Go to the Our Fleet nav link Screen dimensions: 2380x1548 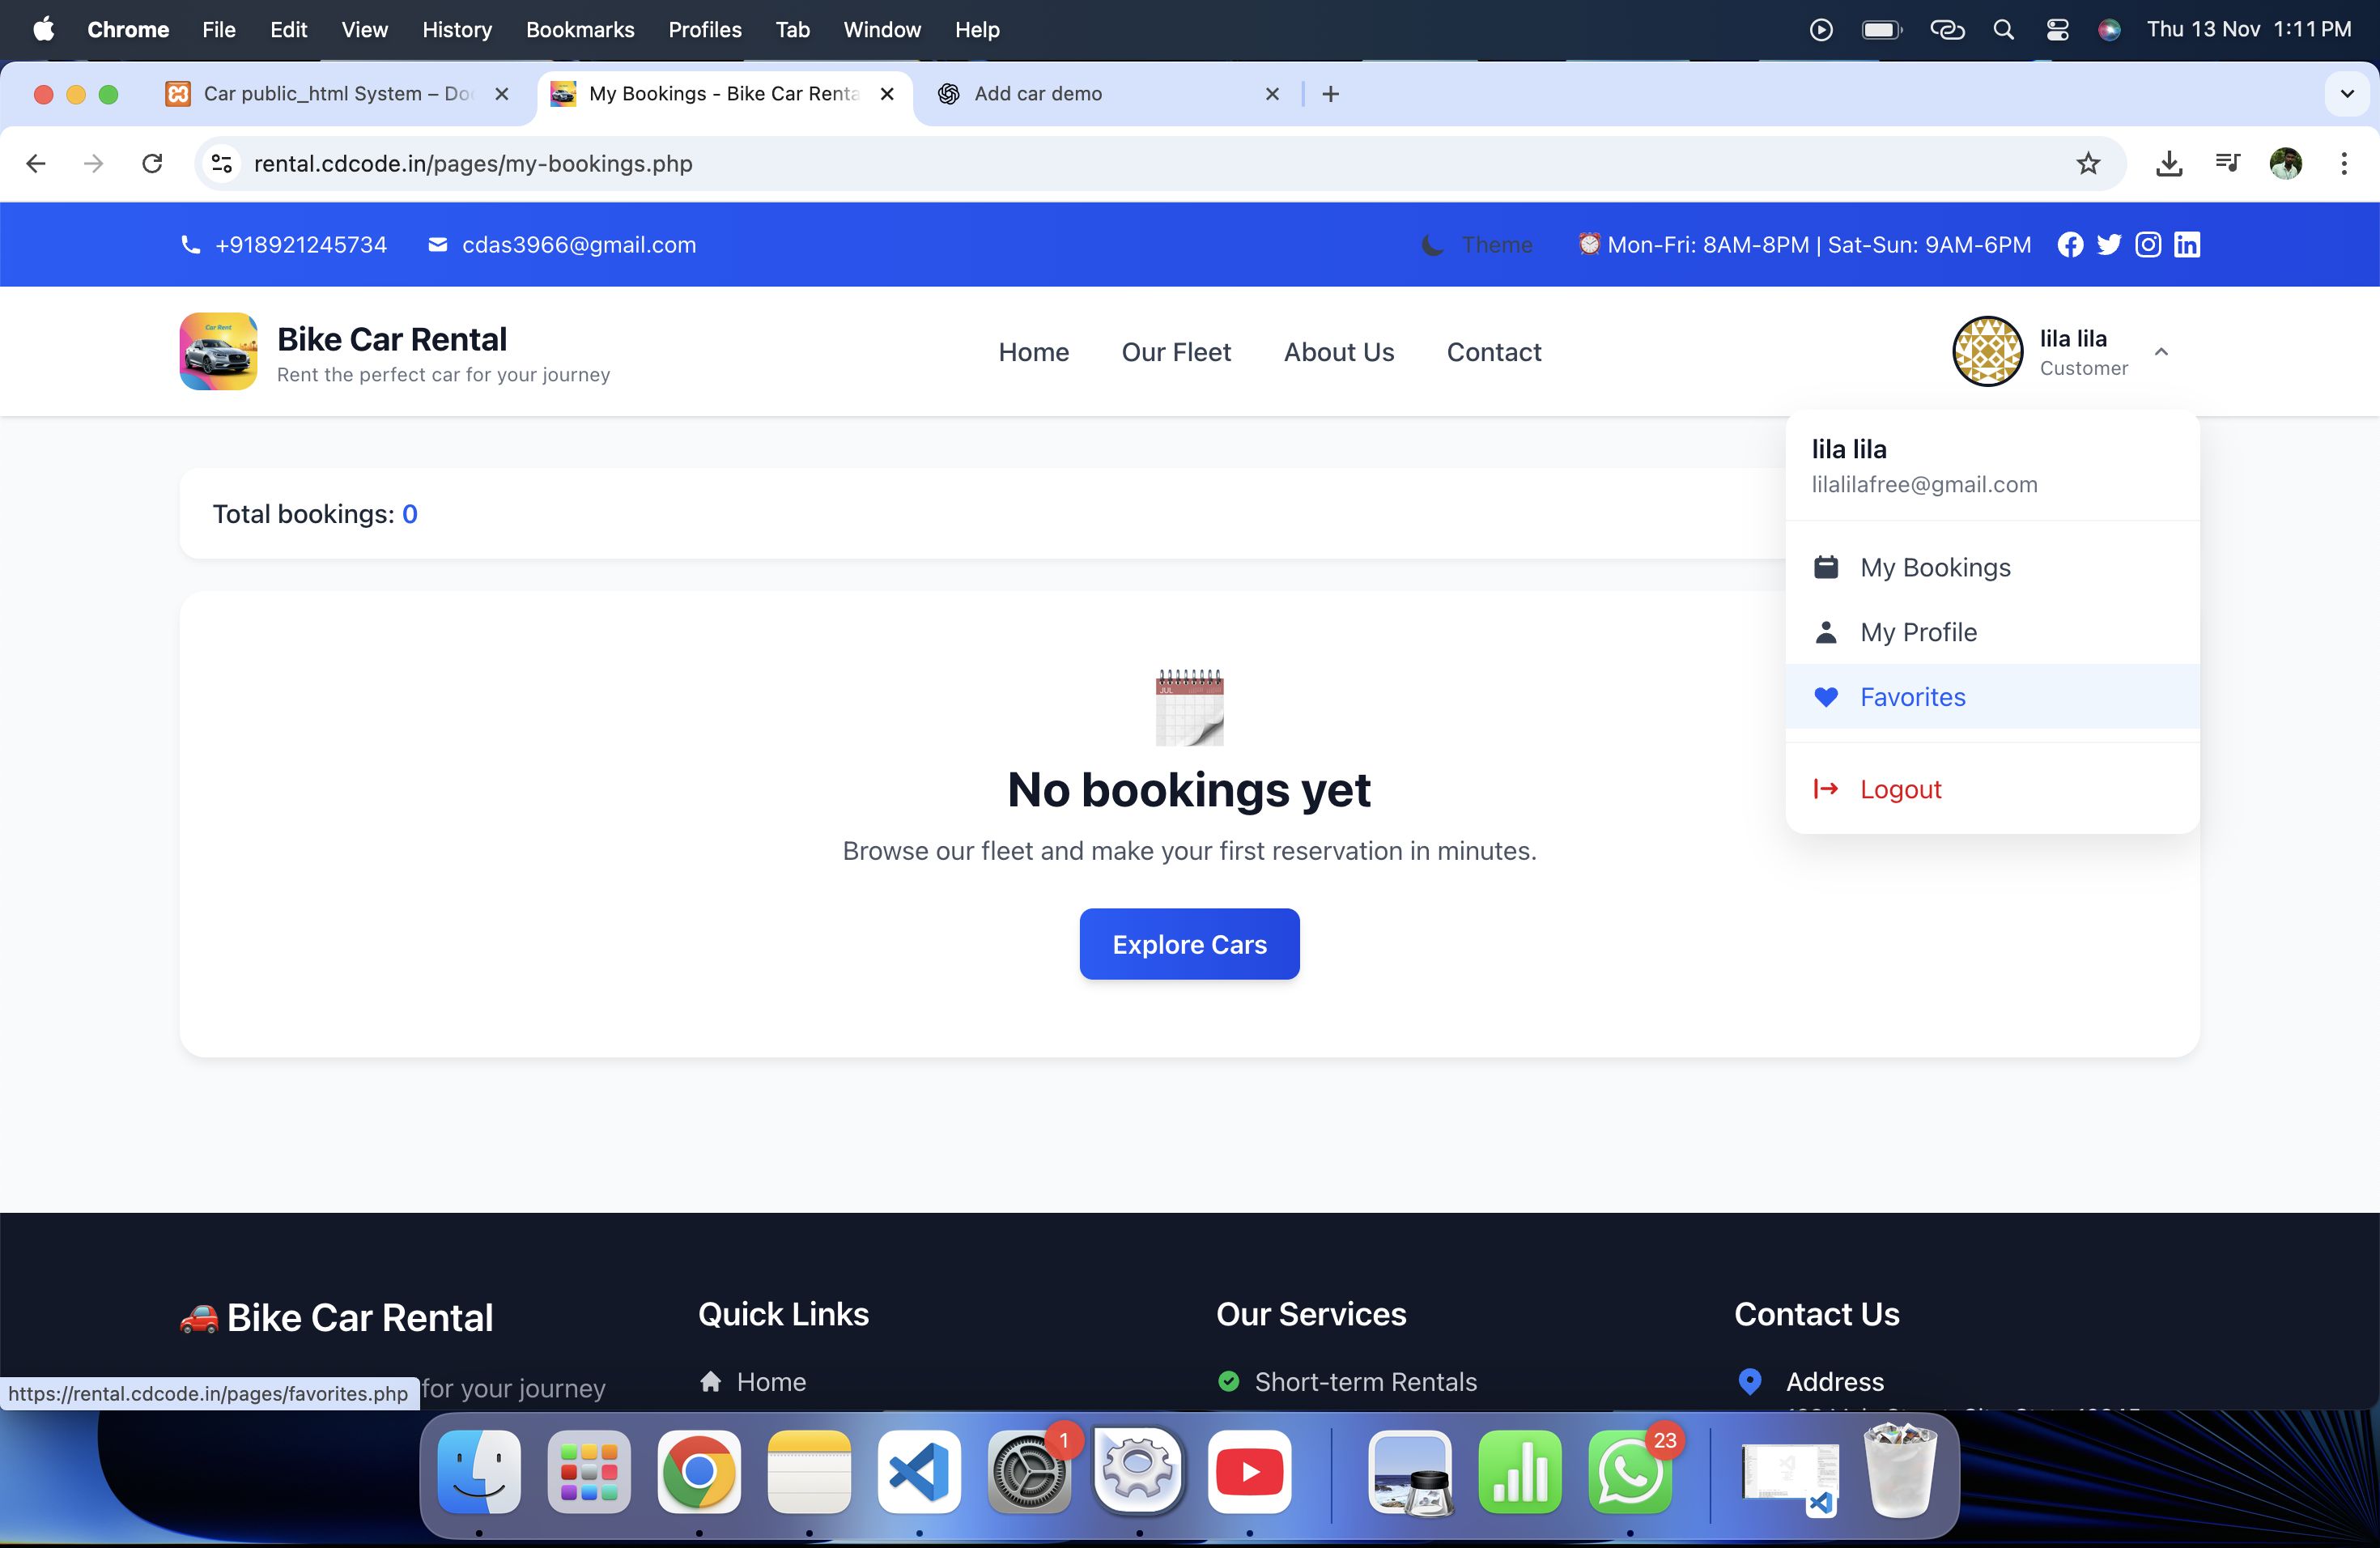(x=1176, y=352)
